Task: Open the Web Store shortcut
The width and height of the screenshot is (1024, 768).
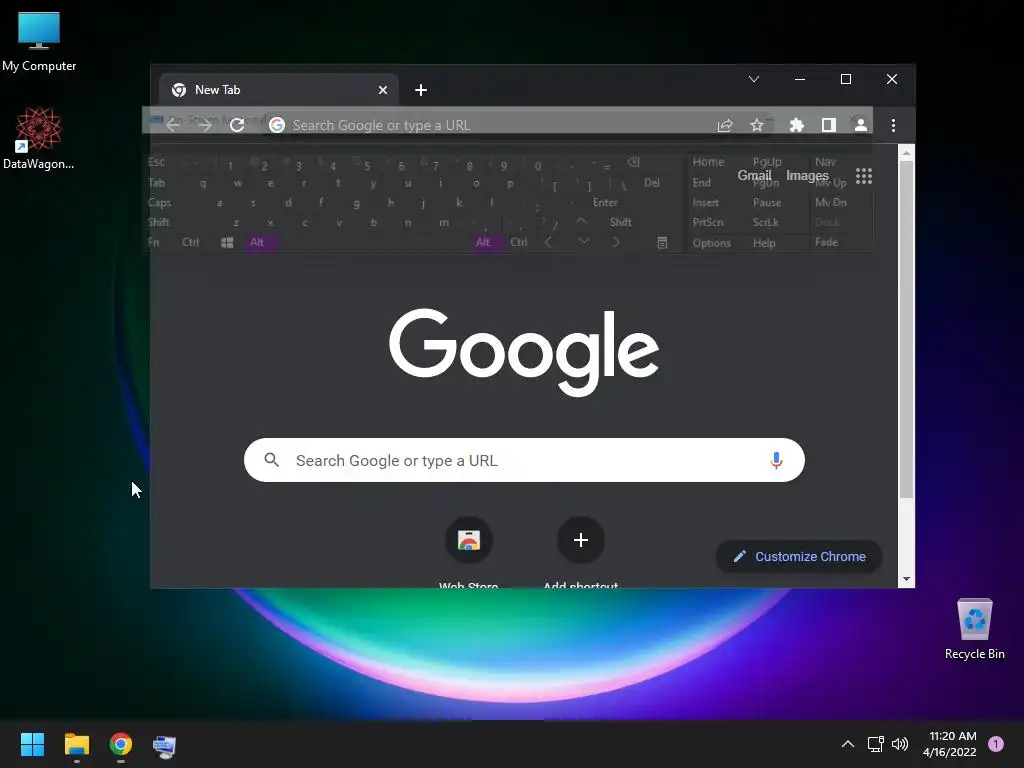Action: 469,540
